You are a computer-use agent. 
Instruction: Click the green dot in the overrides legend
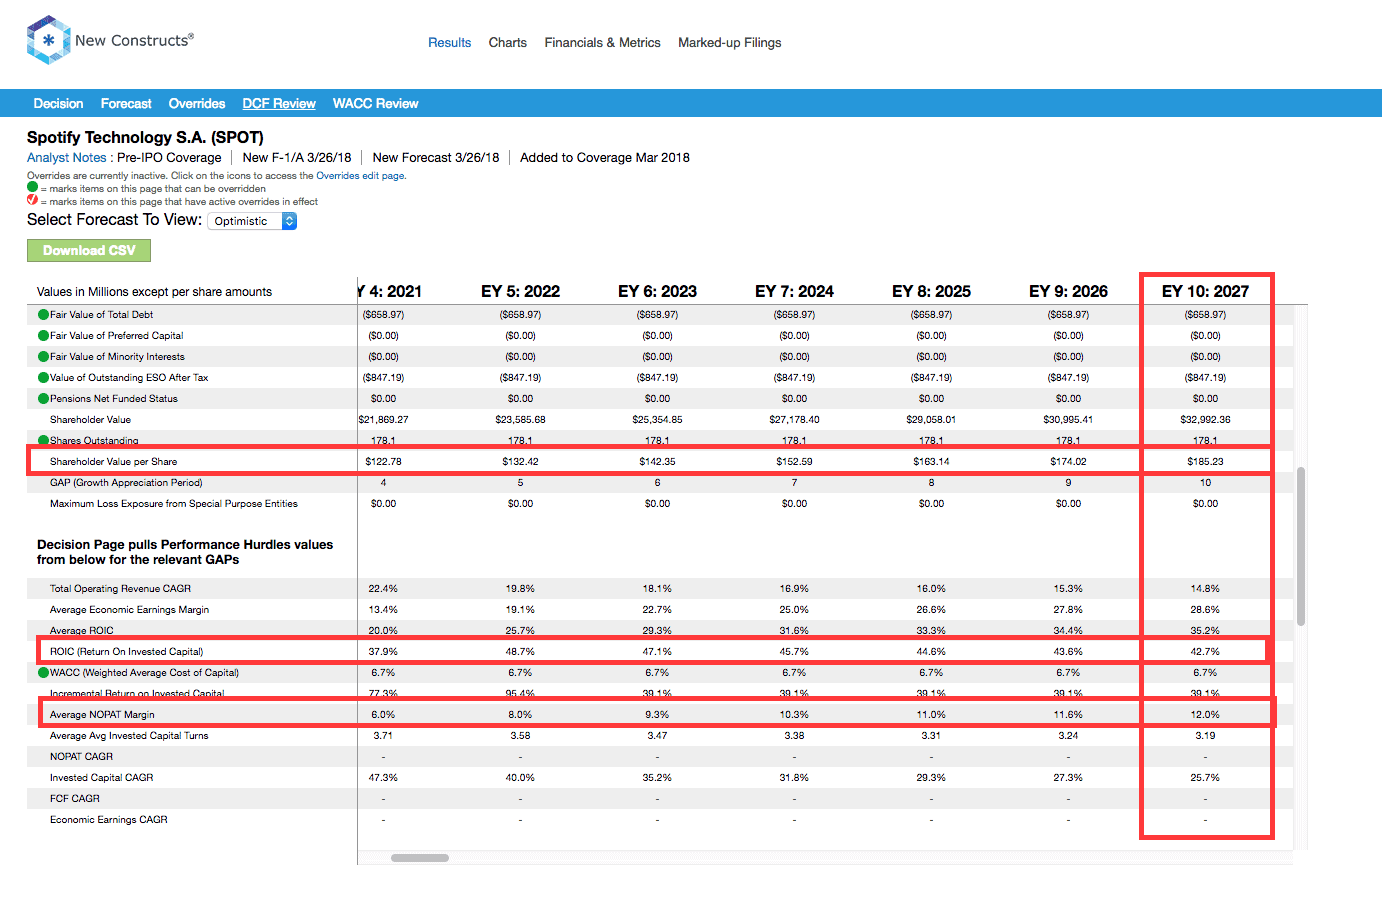pyautogui.click(x=32, y=187)
